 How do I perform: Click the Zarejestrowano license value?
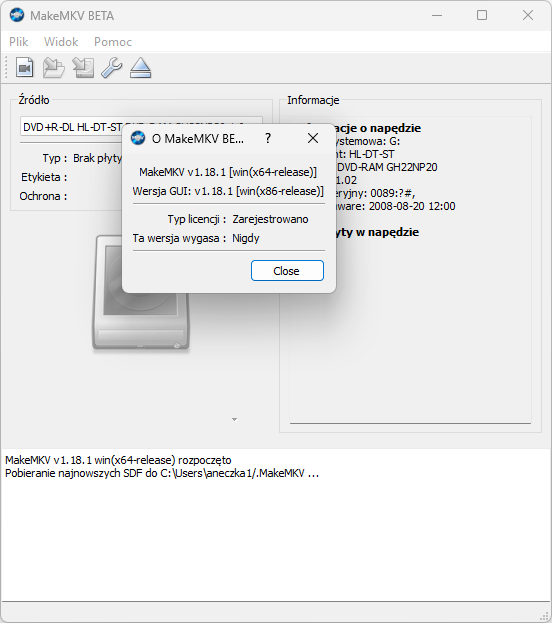click(270, 219)
